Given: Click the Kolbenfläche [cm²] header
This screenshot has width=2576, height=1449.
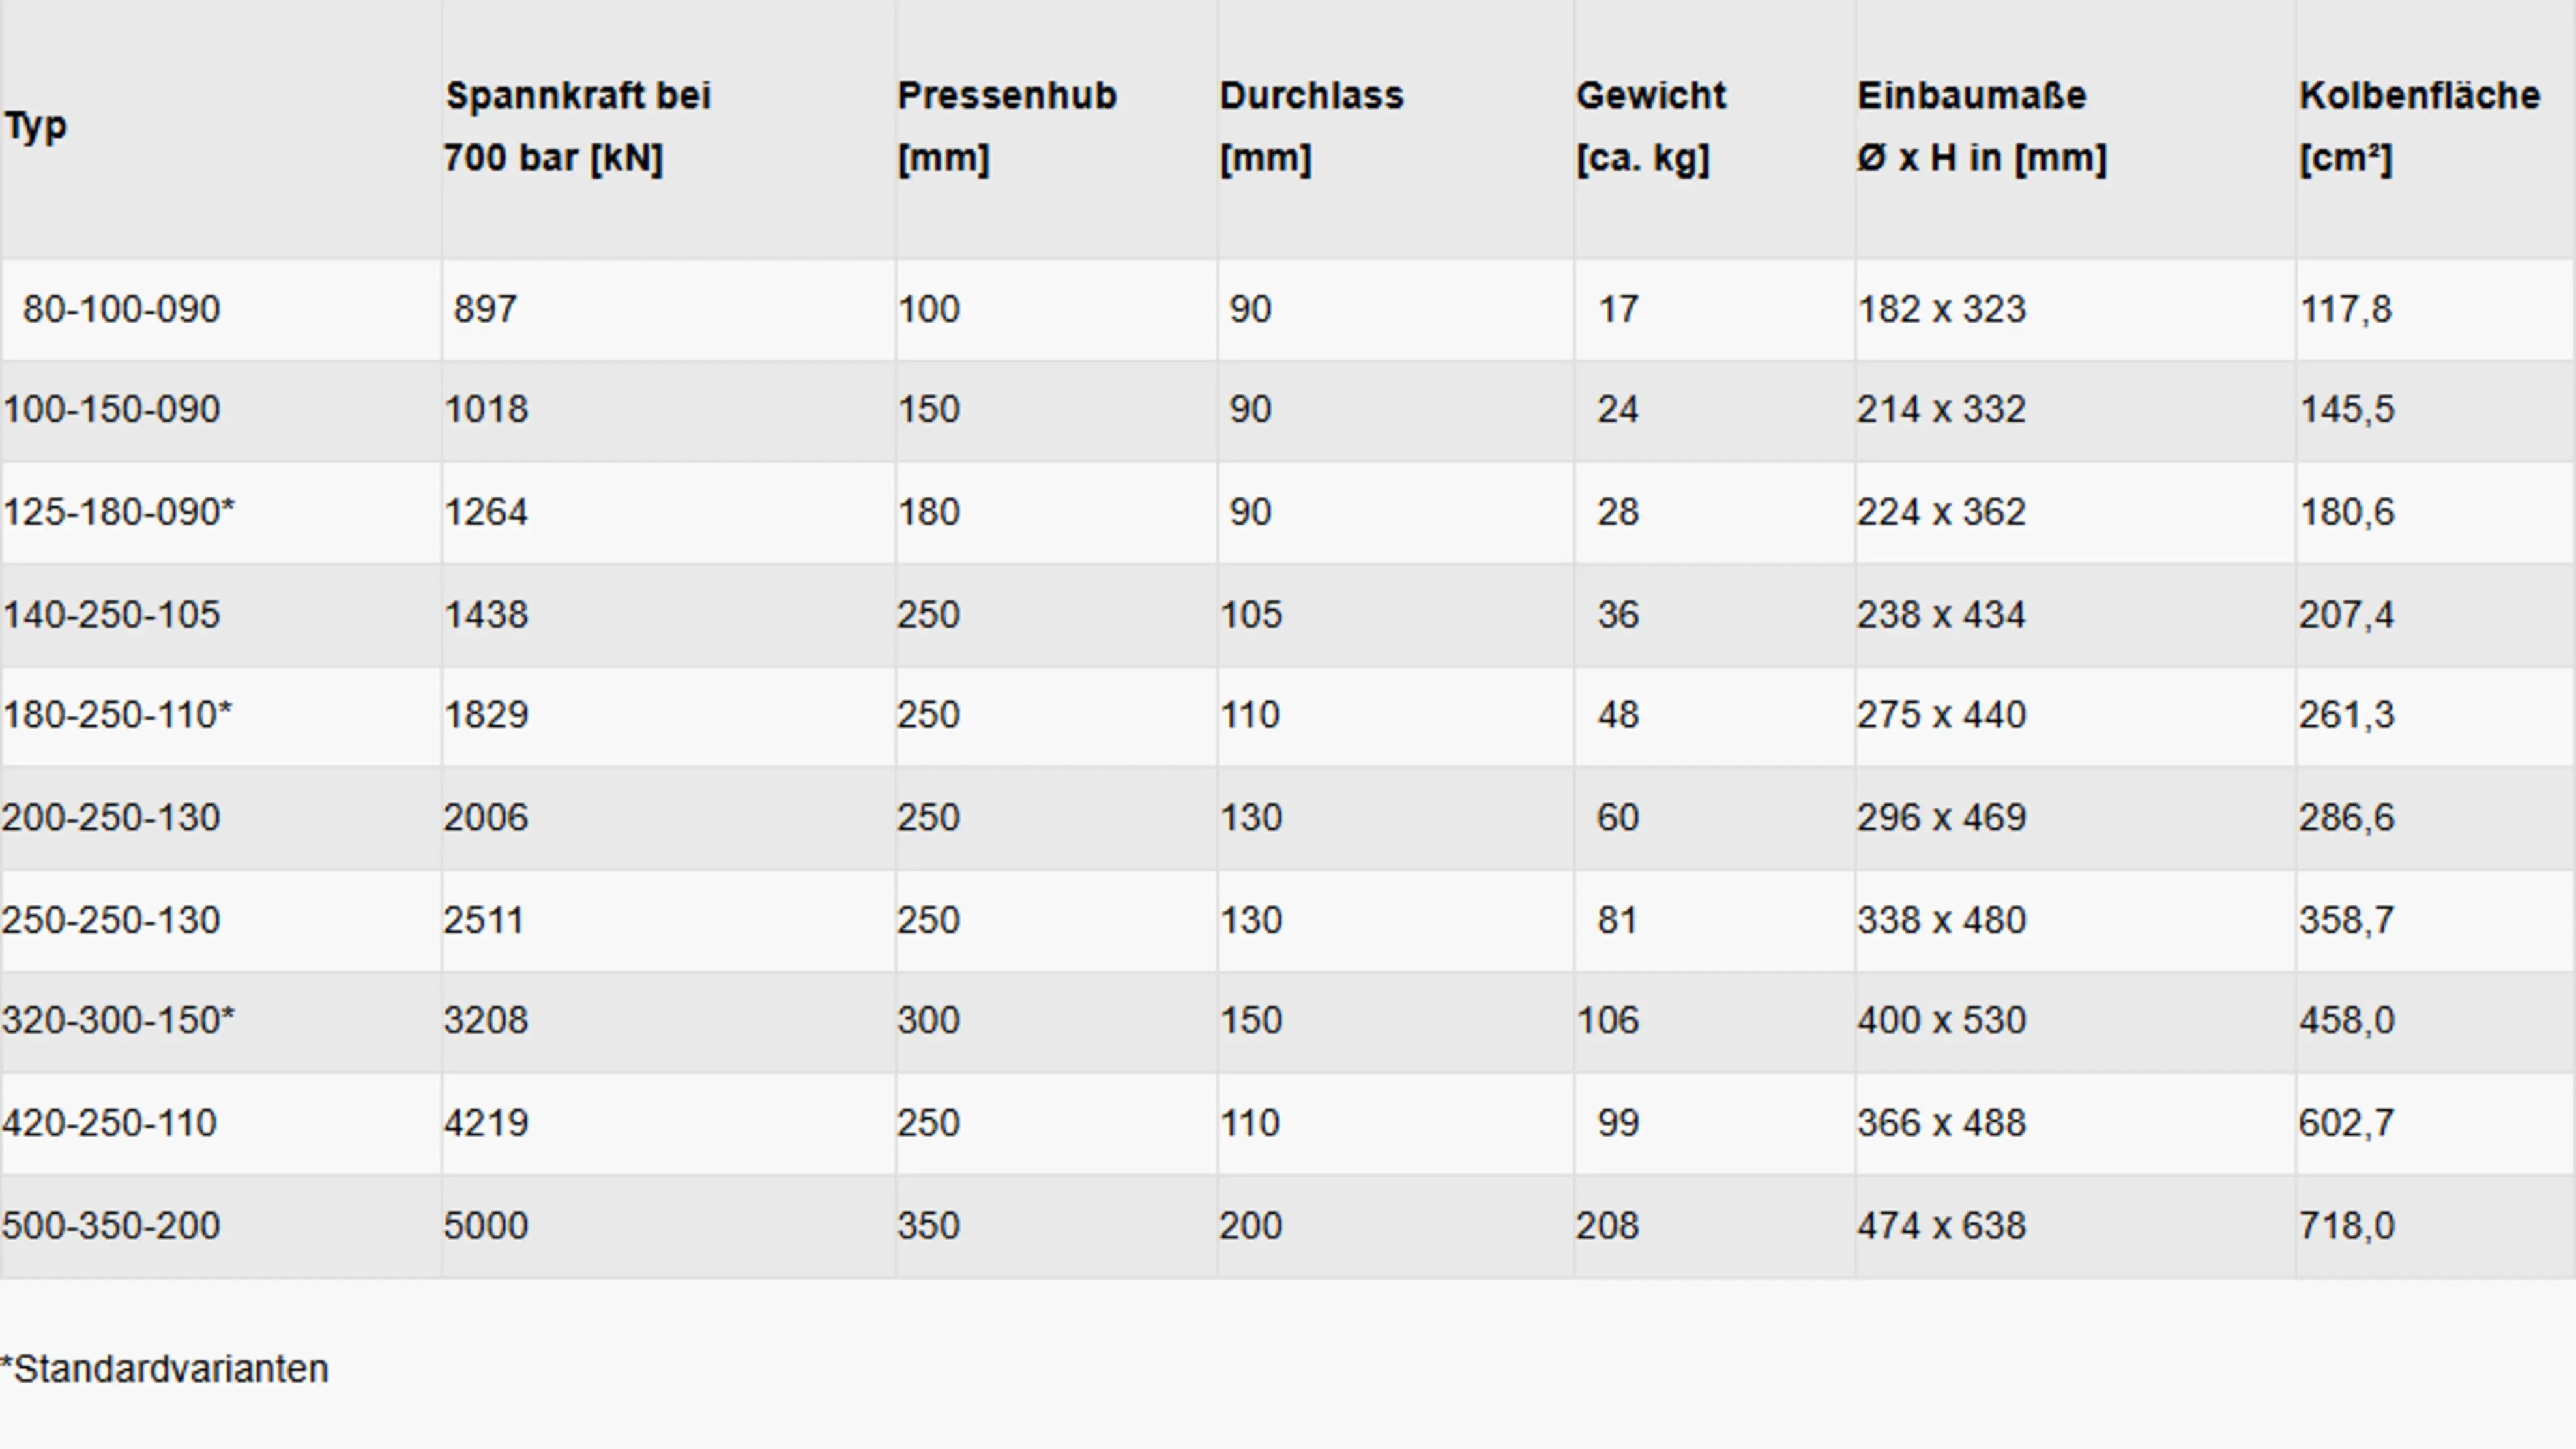Looking at the screenshot, I should [x=2420, y=127].
